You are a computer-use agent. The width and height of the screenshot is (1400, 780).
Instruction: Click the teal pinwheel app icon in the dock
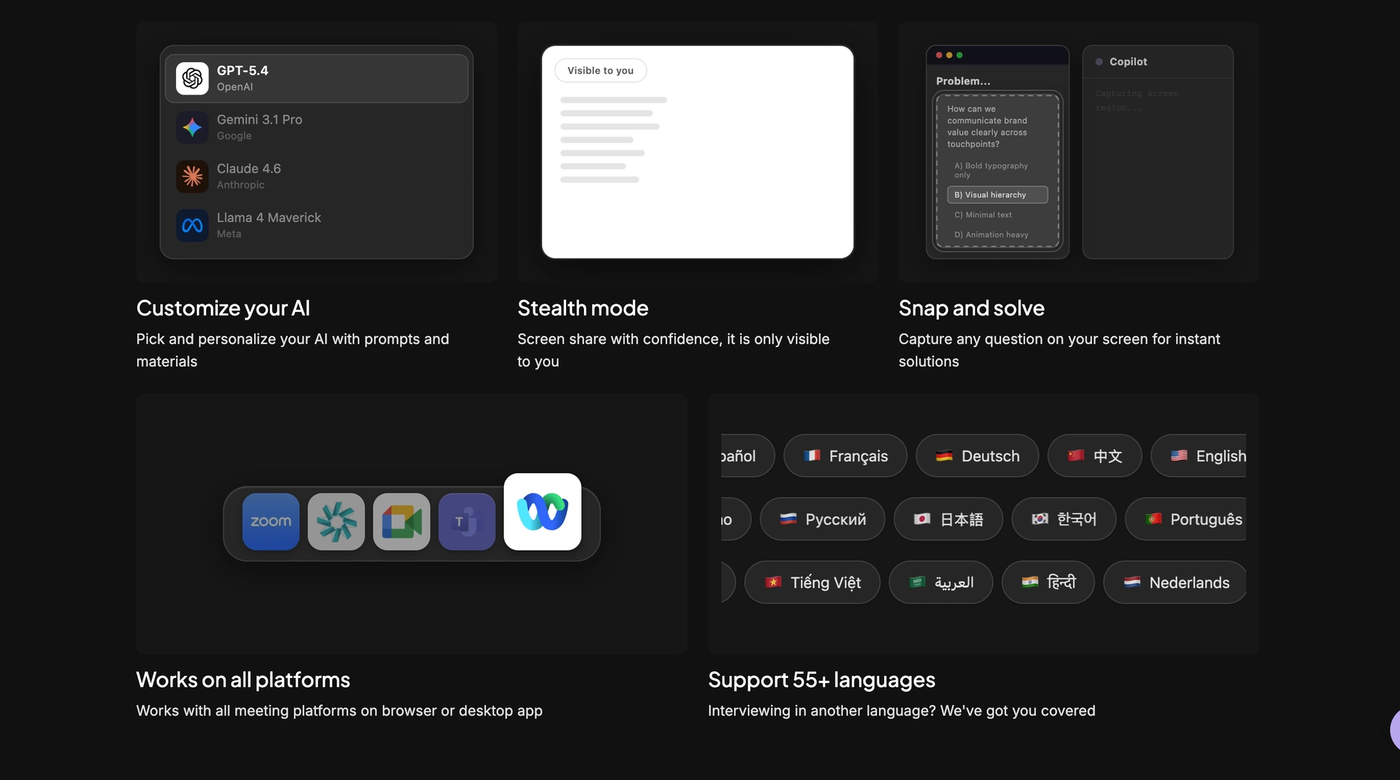(336, 522)
